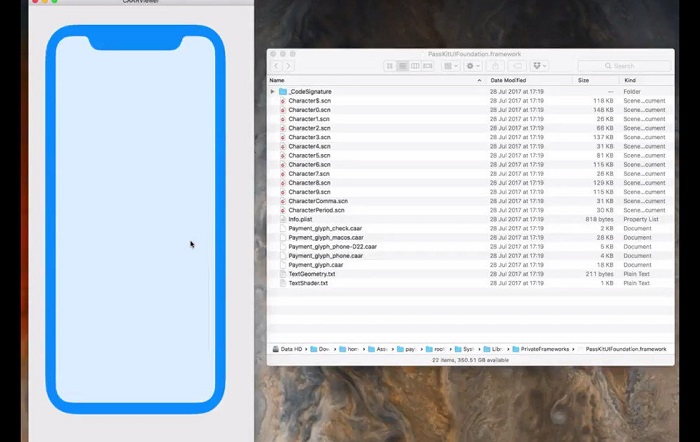Image resolution: width=700 pixels, height=442 pixels.
Task: Select the Info.plist file
Action: 300,219
